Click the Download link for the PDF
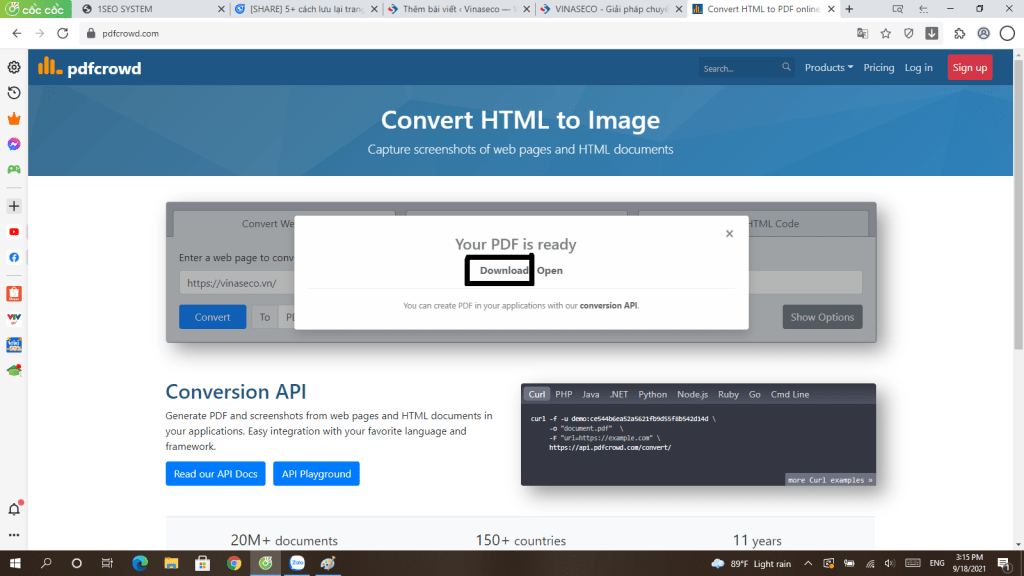The height and width of the screenshot is (576, 1024). pos(503,271)
